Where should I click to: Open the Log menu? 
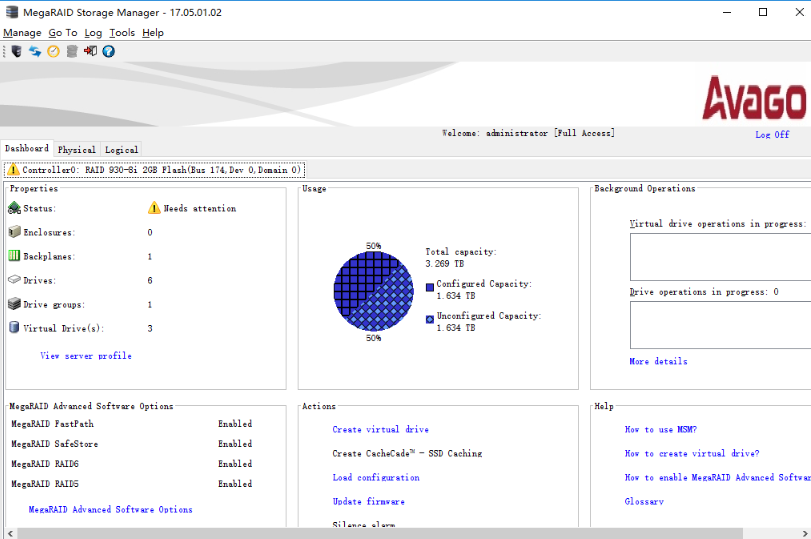click(x=93, y=33)
